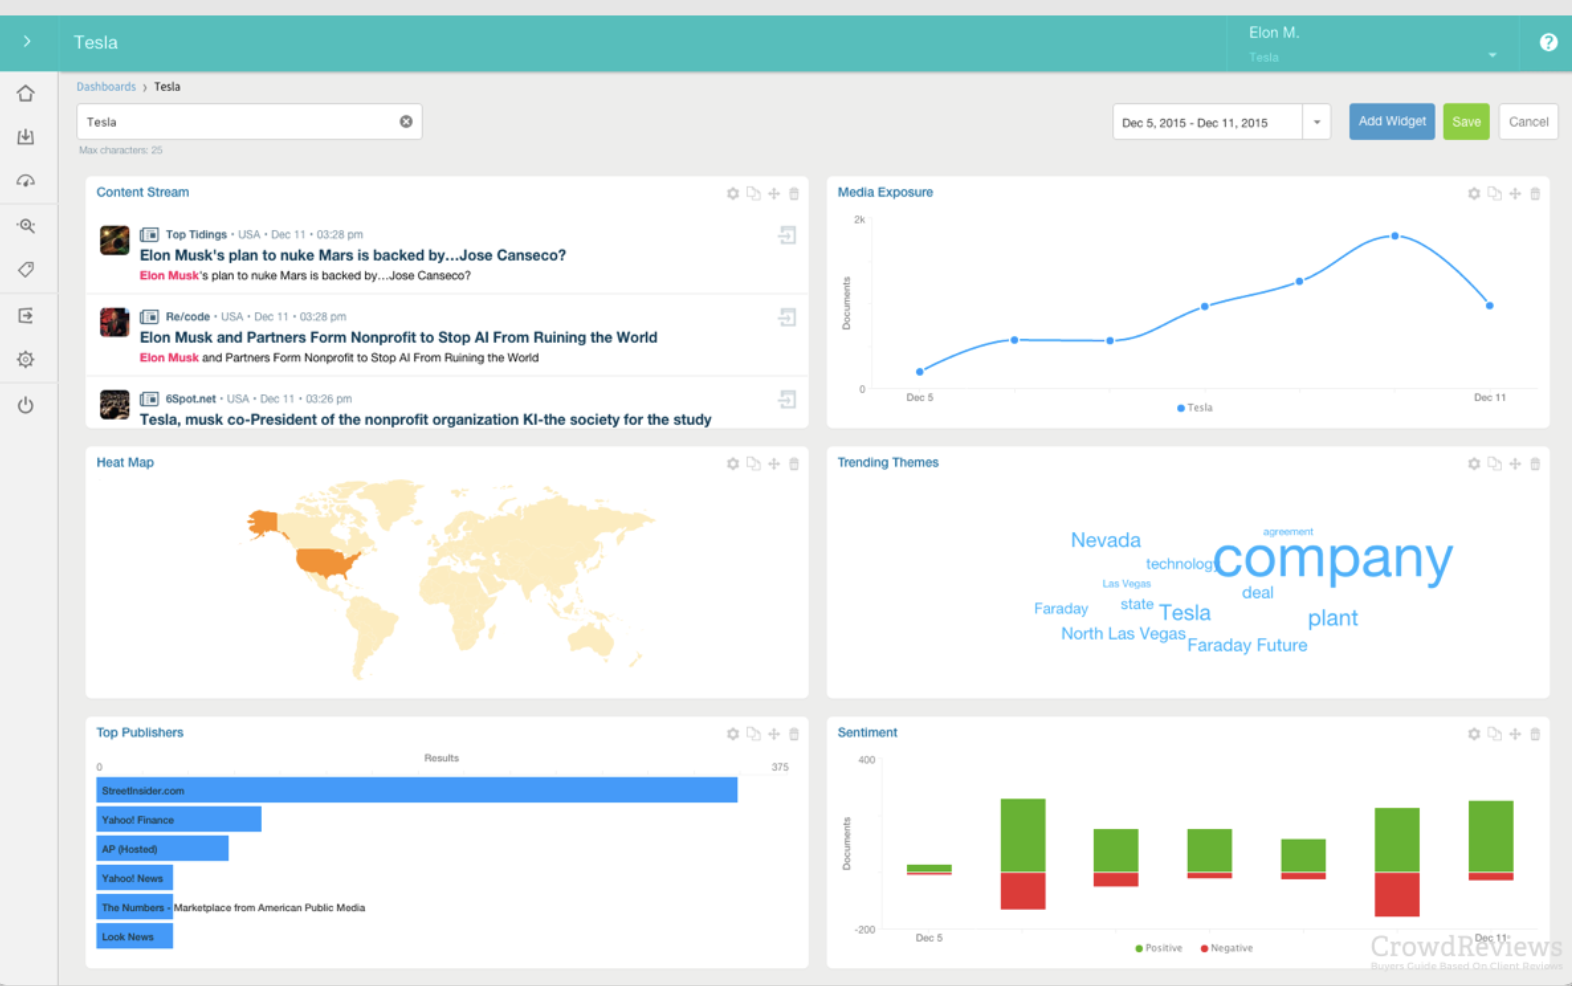Click share icon on the Top Tidings article
1572x986 pixels.
(788, 236)
